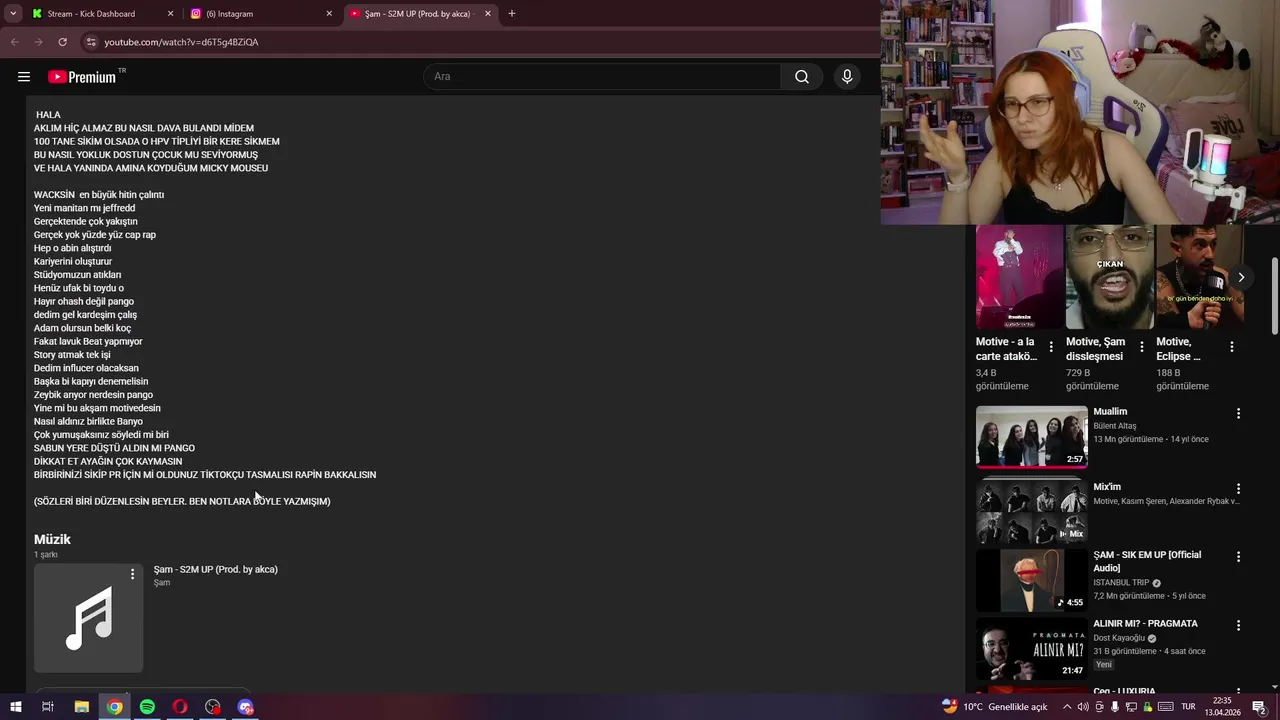The height and width of the screenshot is (720, 1280).
Task: Open more options for Mix'im
Action: click(x=1238, y=489)
